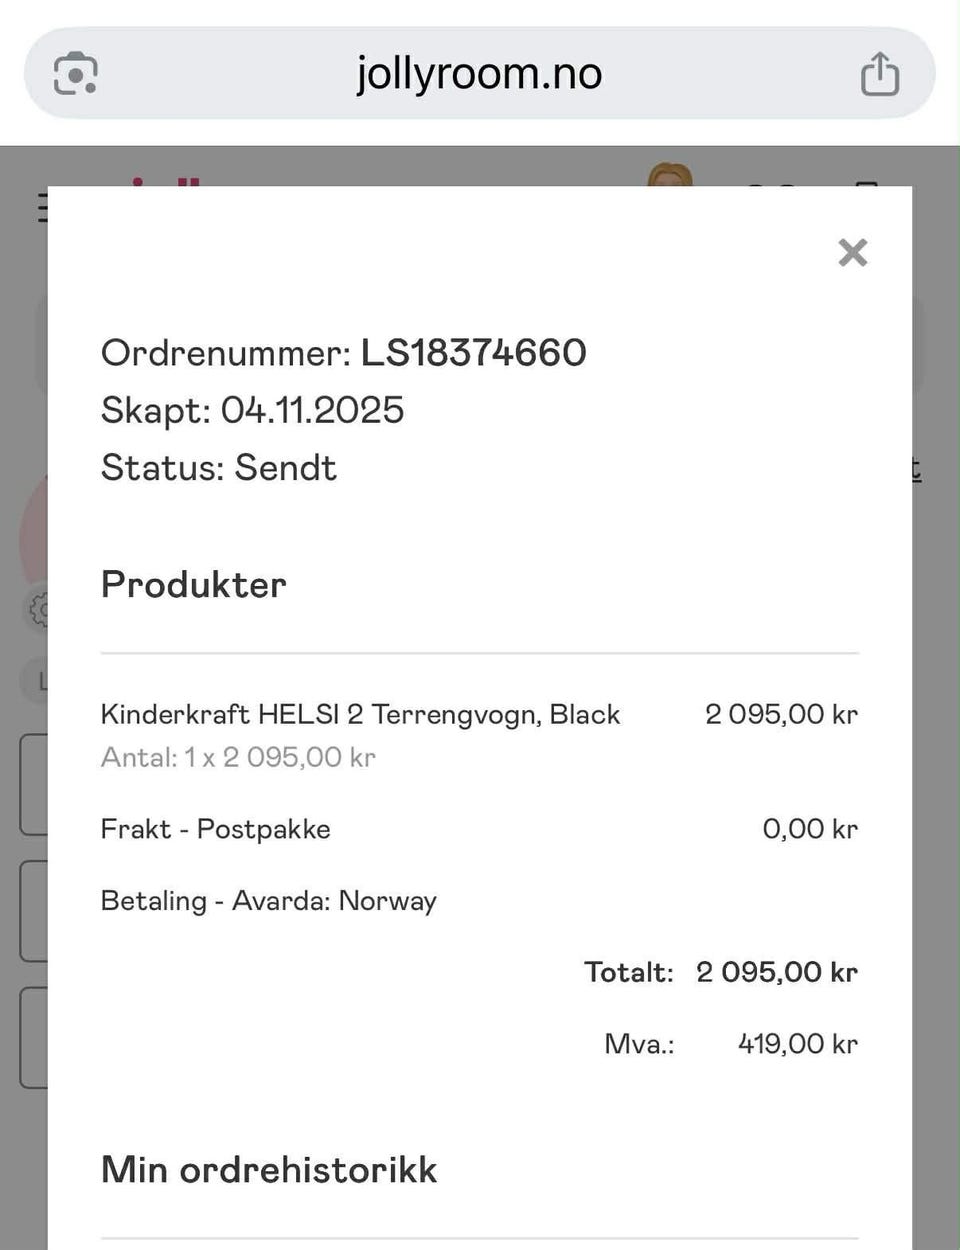This screenshot has width=960, height=1250.
Task: Close the order details popup with X
Action: (853, 252)
